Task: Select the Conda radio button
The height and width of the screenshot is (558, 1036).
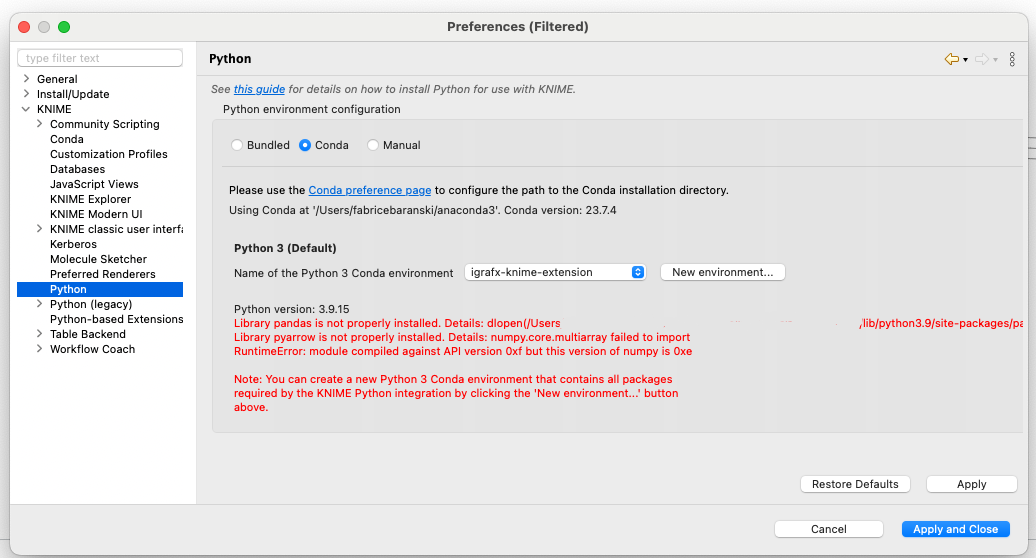Action: click(305, 145)
